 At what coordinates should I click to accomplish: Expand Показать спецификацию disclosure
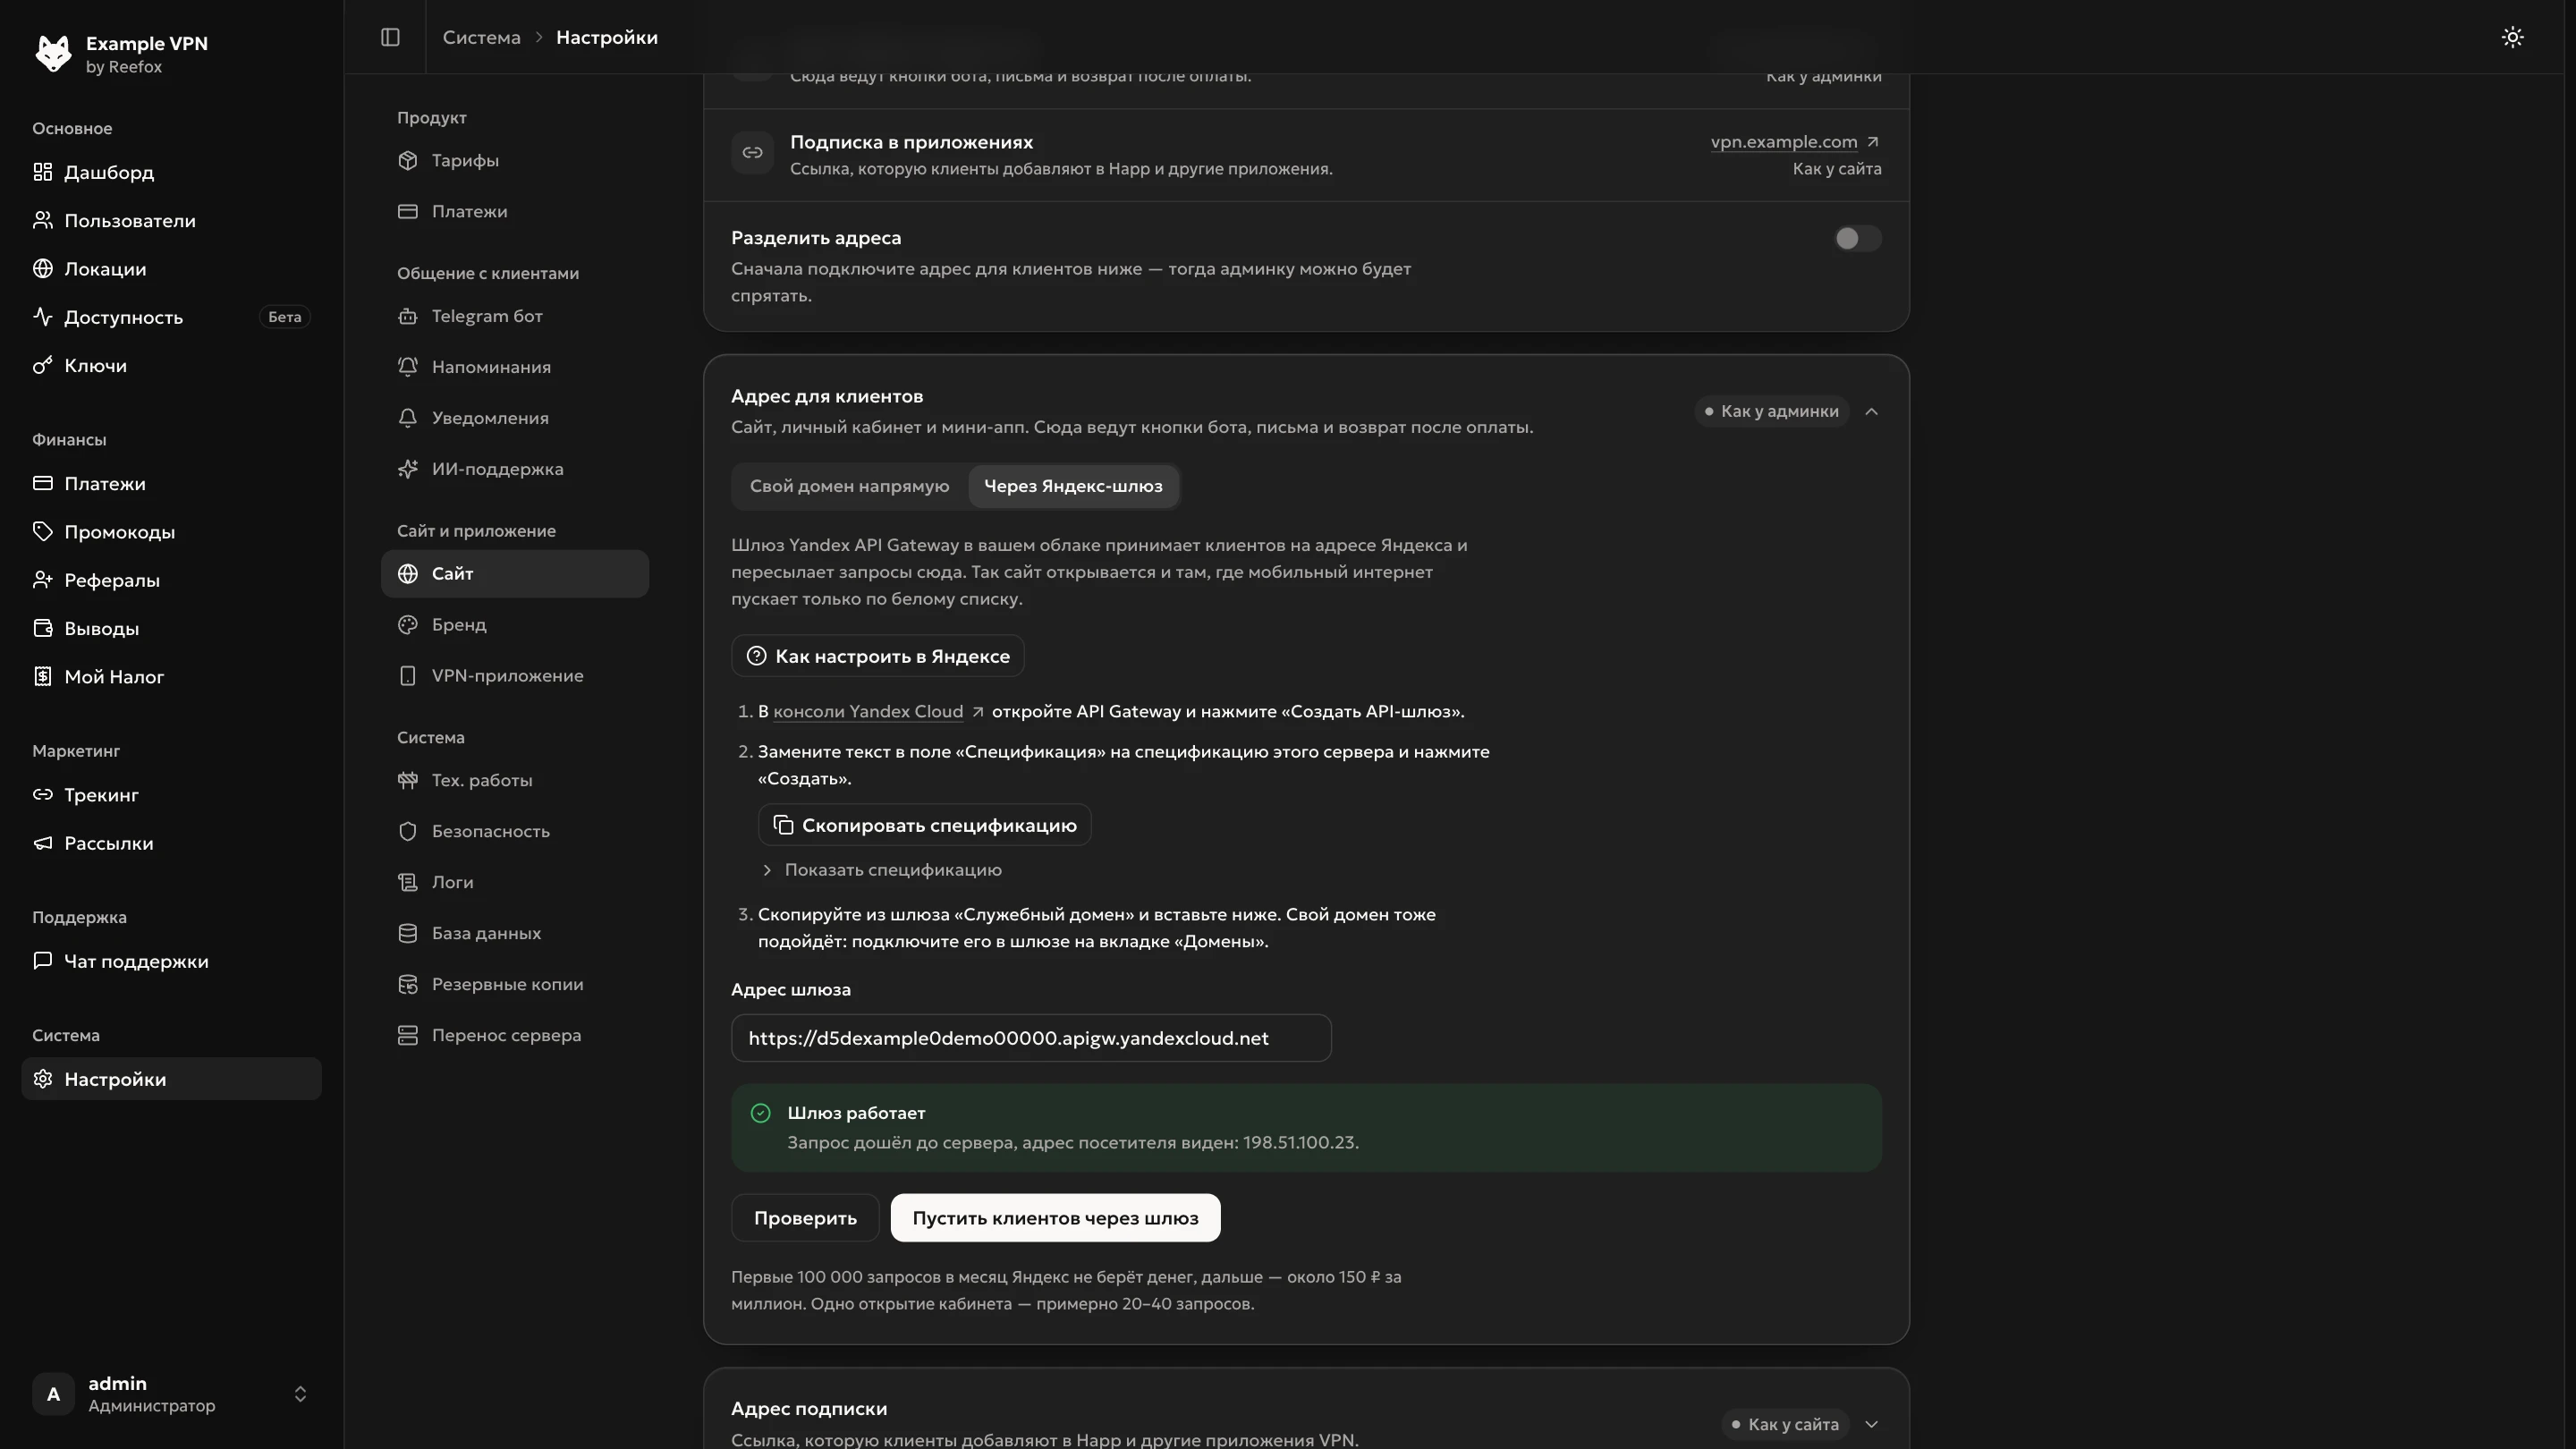click(881, 870)
